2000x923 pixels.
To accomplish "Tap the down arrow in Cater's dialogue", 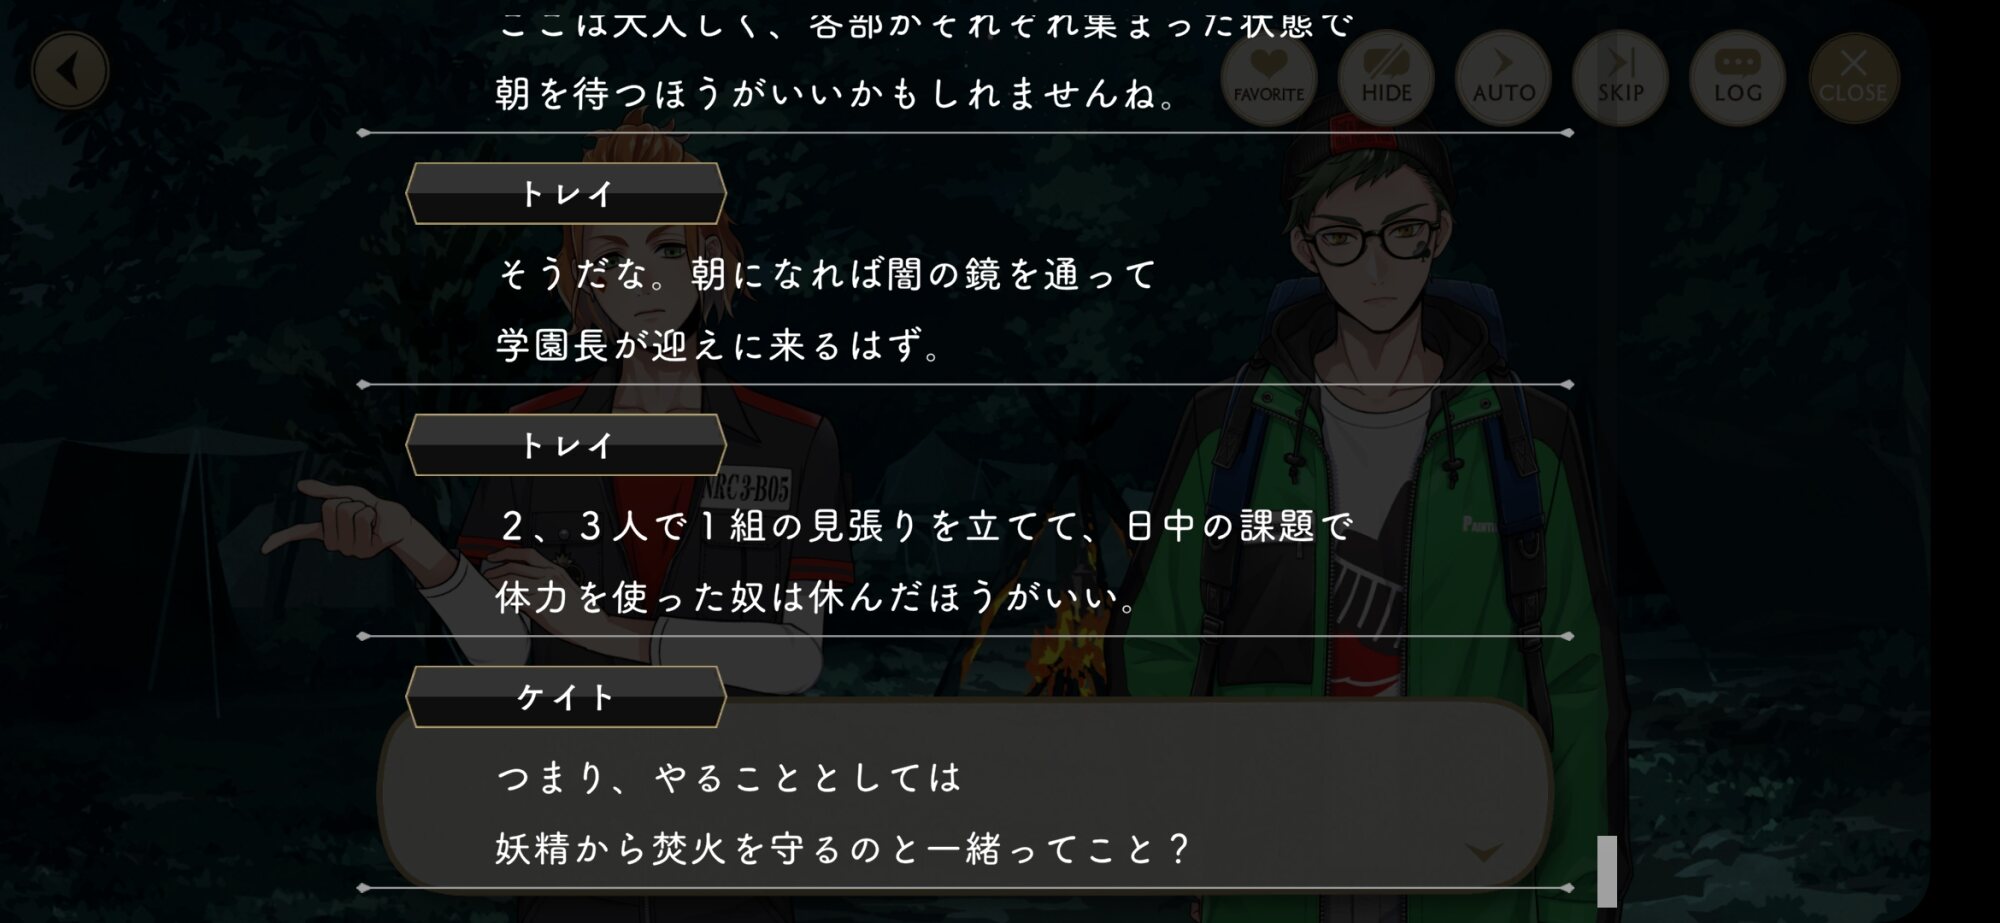I will pyautogui.click(x=1483, y=852).
